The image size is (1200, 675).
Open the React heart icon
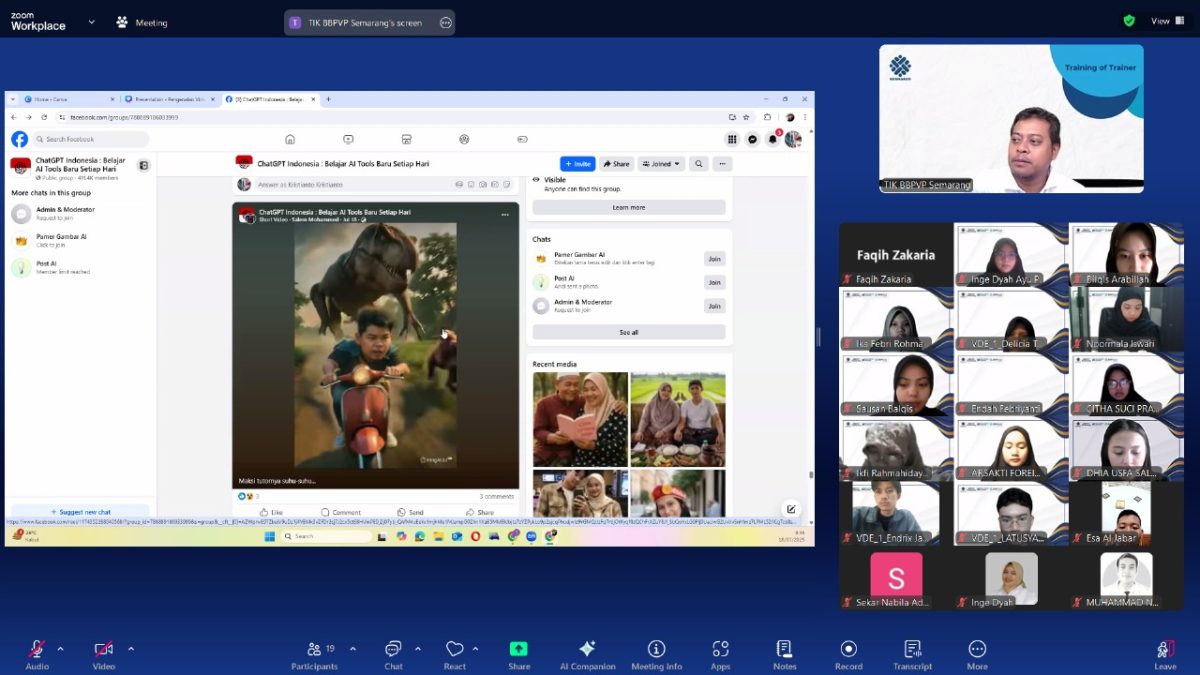455,649
